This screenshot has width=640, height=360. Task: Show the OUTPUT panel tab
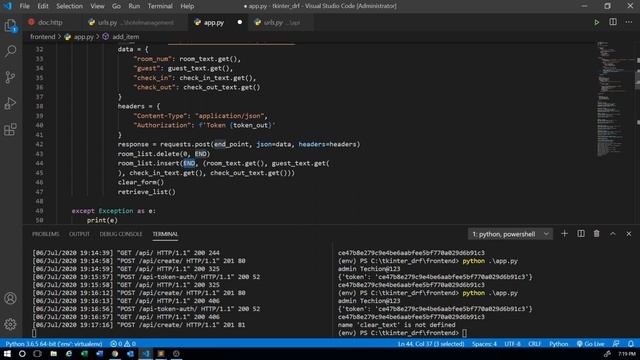pos(79,234)
